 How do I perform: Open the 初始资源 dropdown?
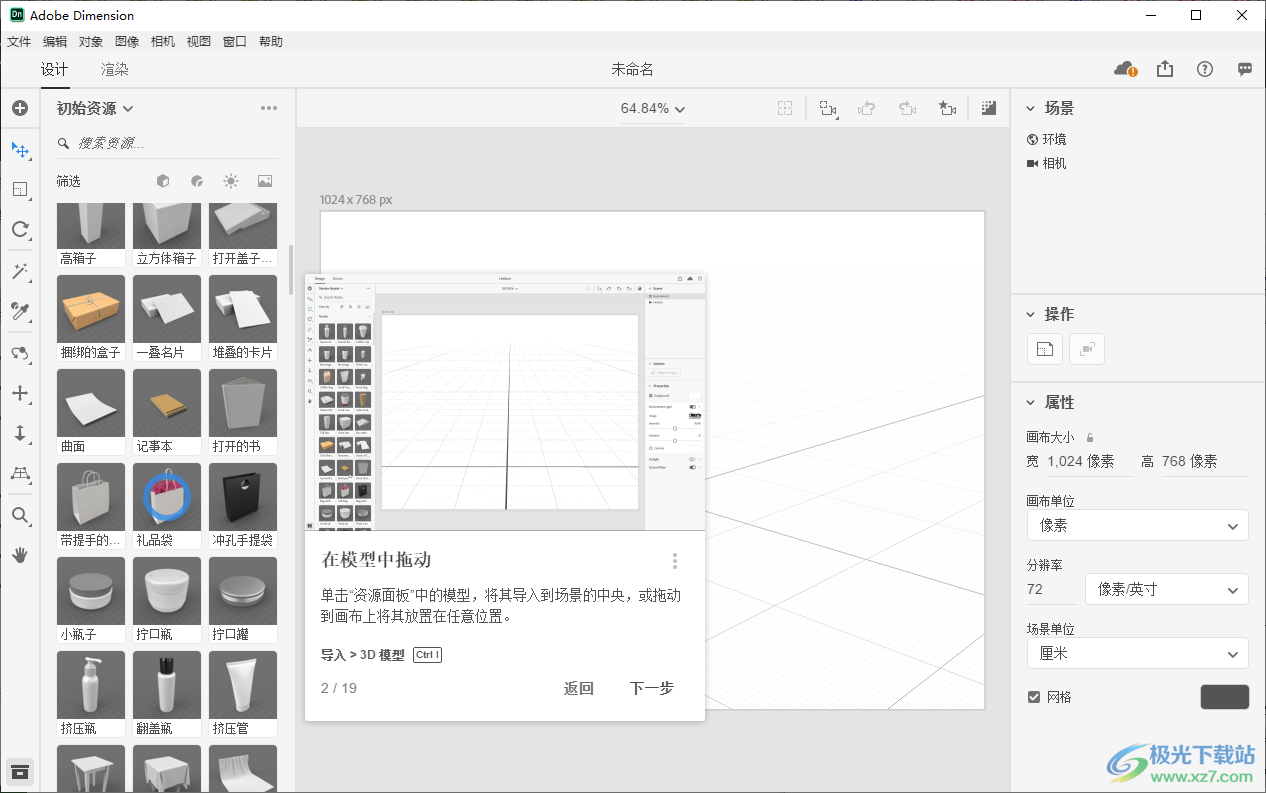95,108
